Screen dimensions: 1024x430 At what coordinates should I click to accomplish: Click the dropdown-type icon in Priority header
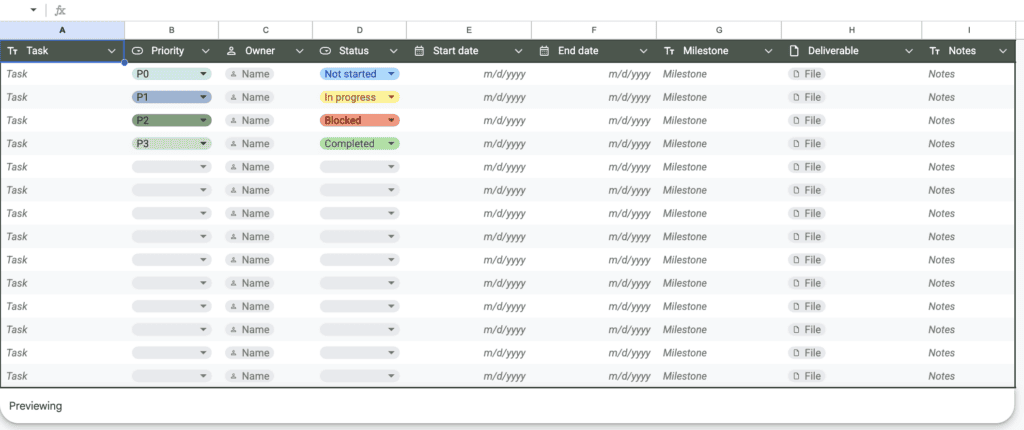pyautogui.click(x=137, y=51)
